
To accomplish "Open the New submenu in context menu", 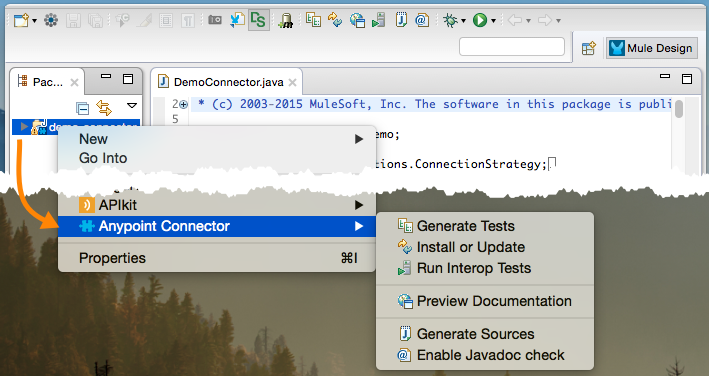I will (217, 139).
